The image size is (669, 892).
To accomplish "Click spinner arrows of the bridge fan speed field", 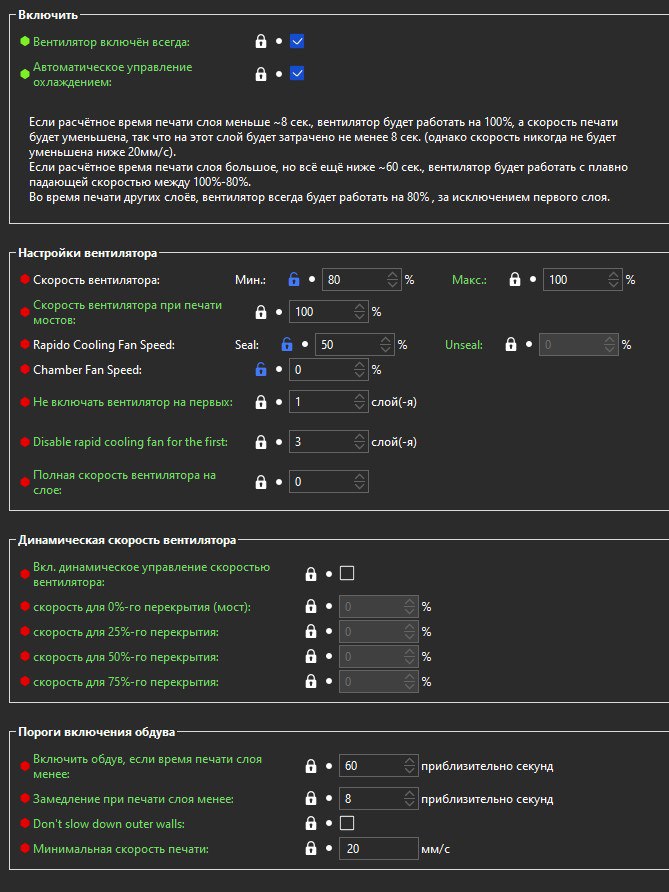I will [360, 312].
